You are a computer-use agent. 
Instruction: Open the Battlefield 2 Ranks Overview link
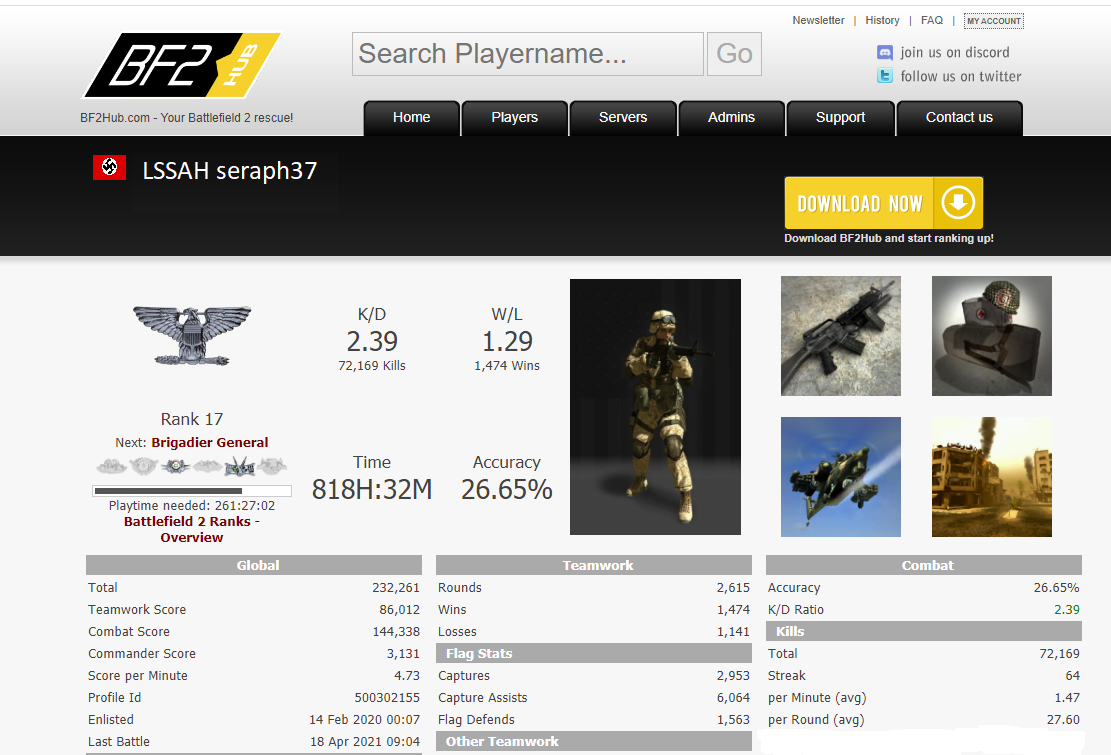pyautogui.click(x=191, y=529)
